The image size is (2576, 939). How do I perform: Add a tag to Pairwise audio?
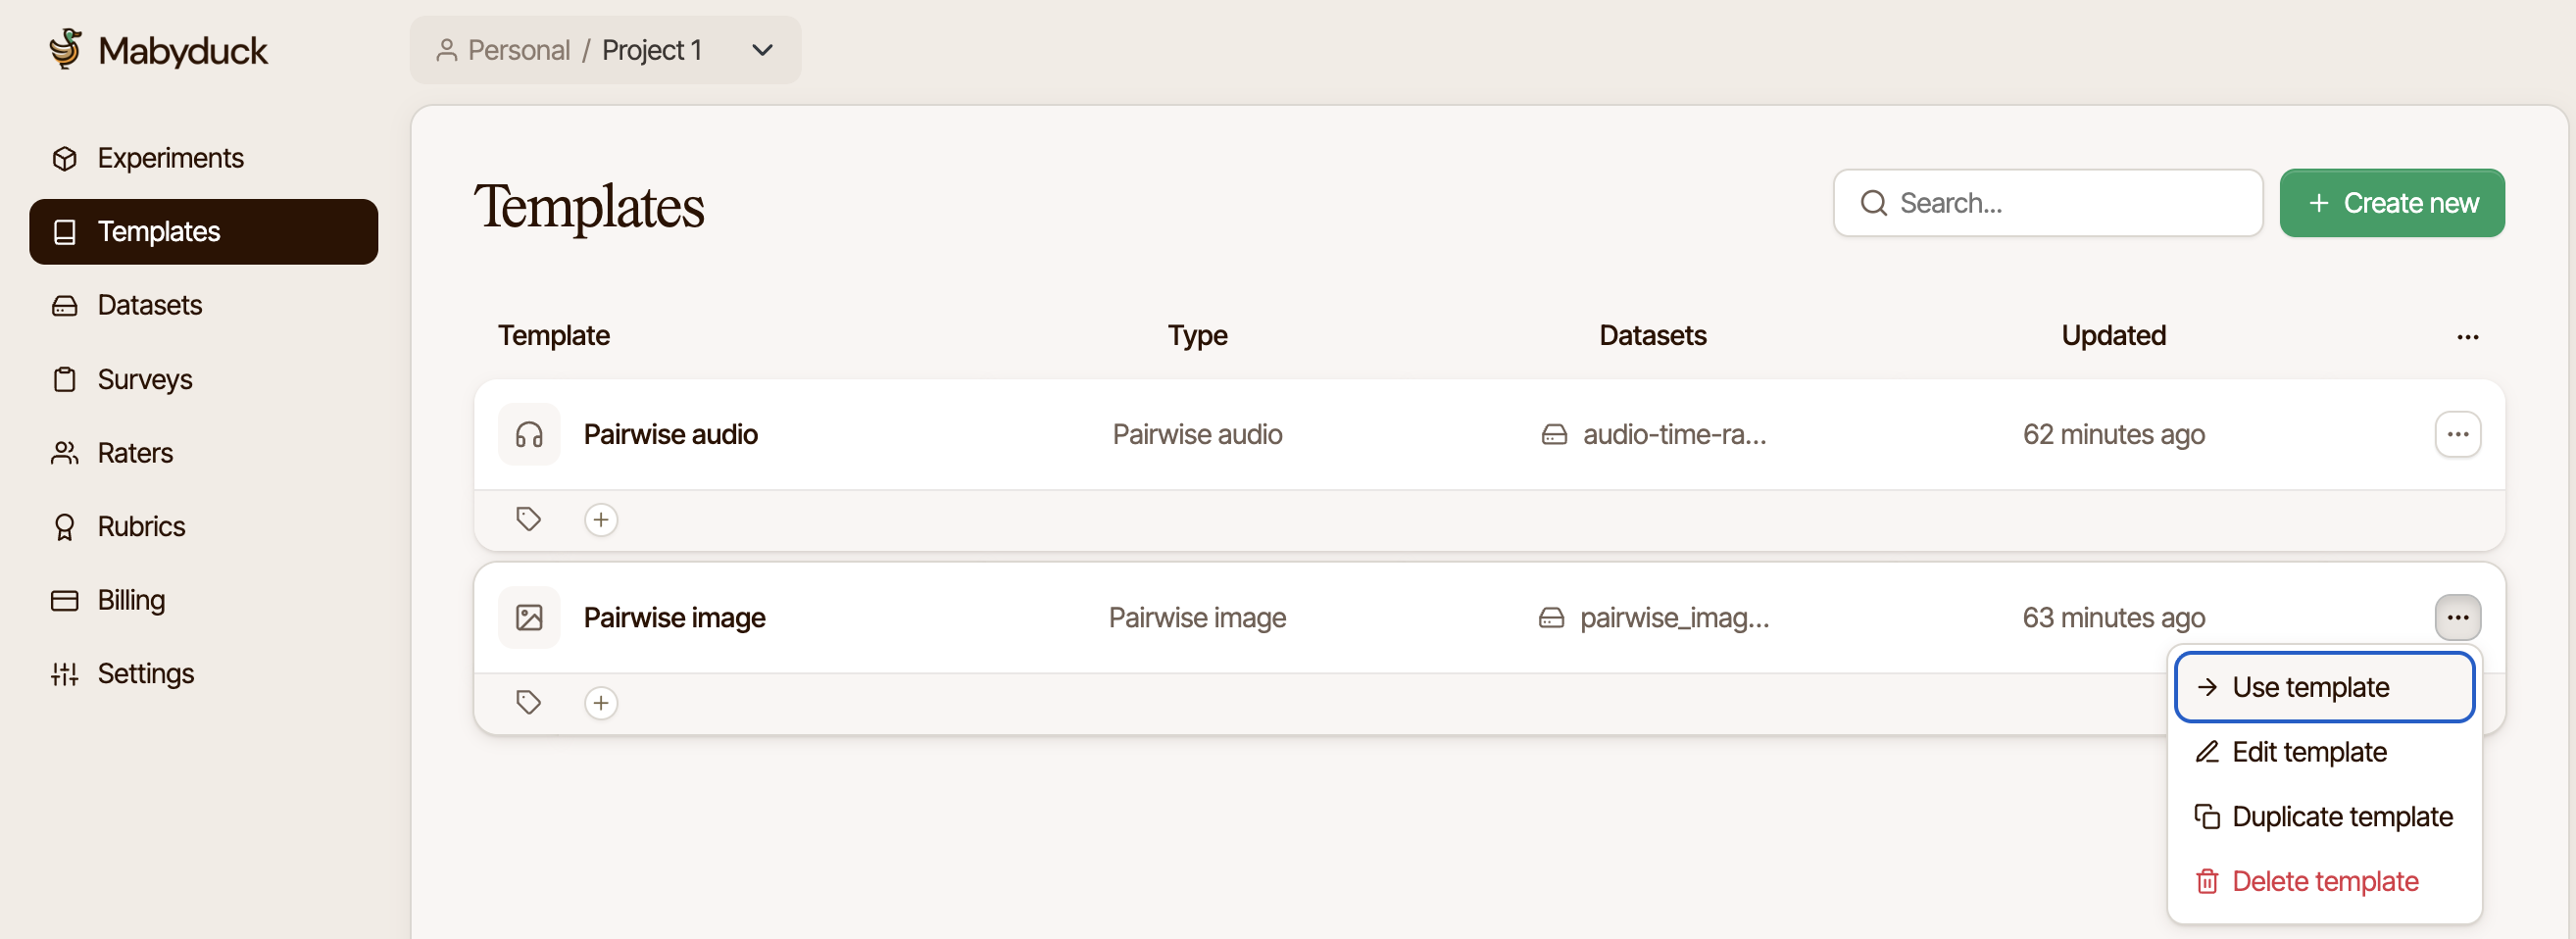click(601, 520)
